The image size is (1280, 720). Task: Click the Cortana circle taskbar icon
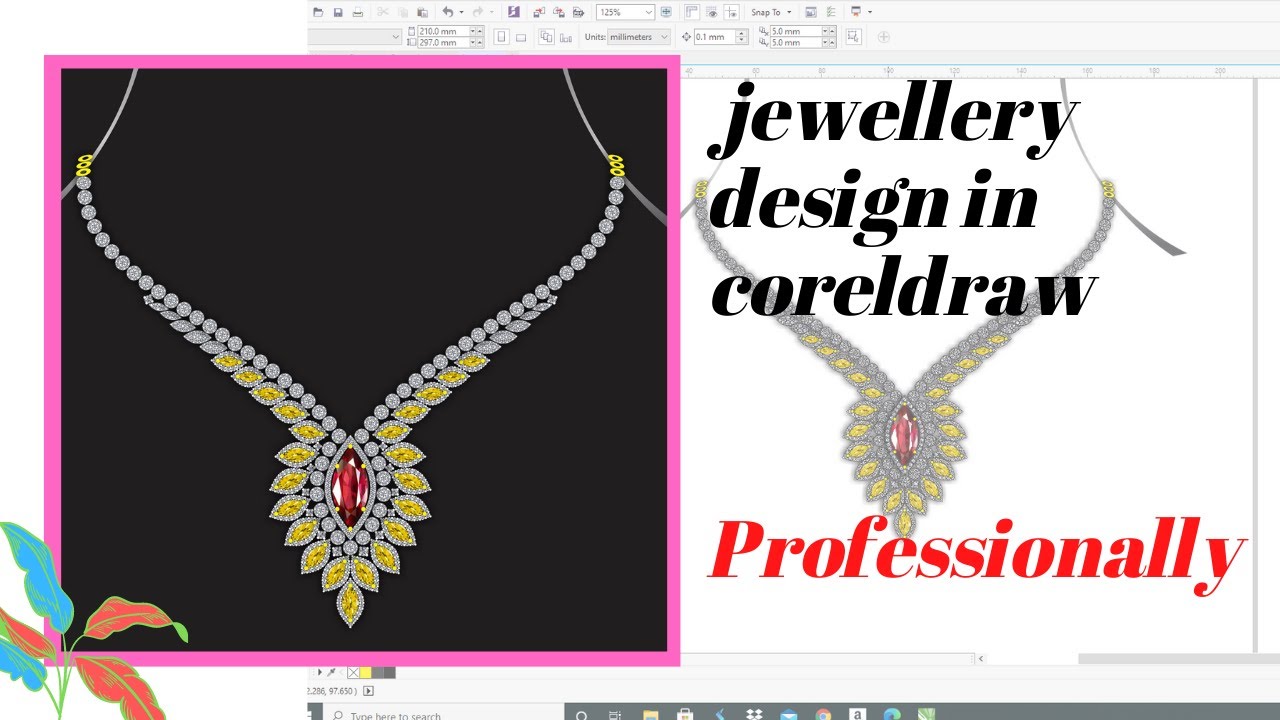pos(581,715)
